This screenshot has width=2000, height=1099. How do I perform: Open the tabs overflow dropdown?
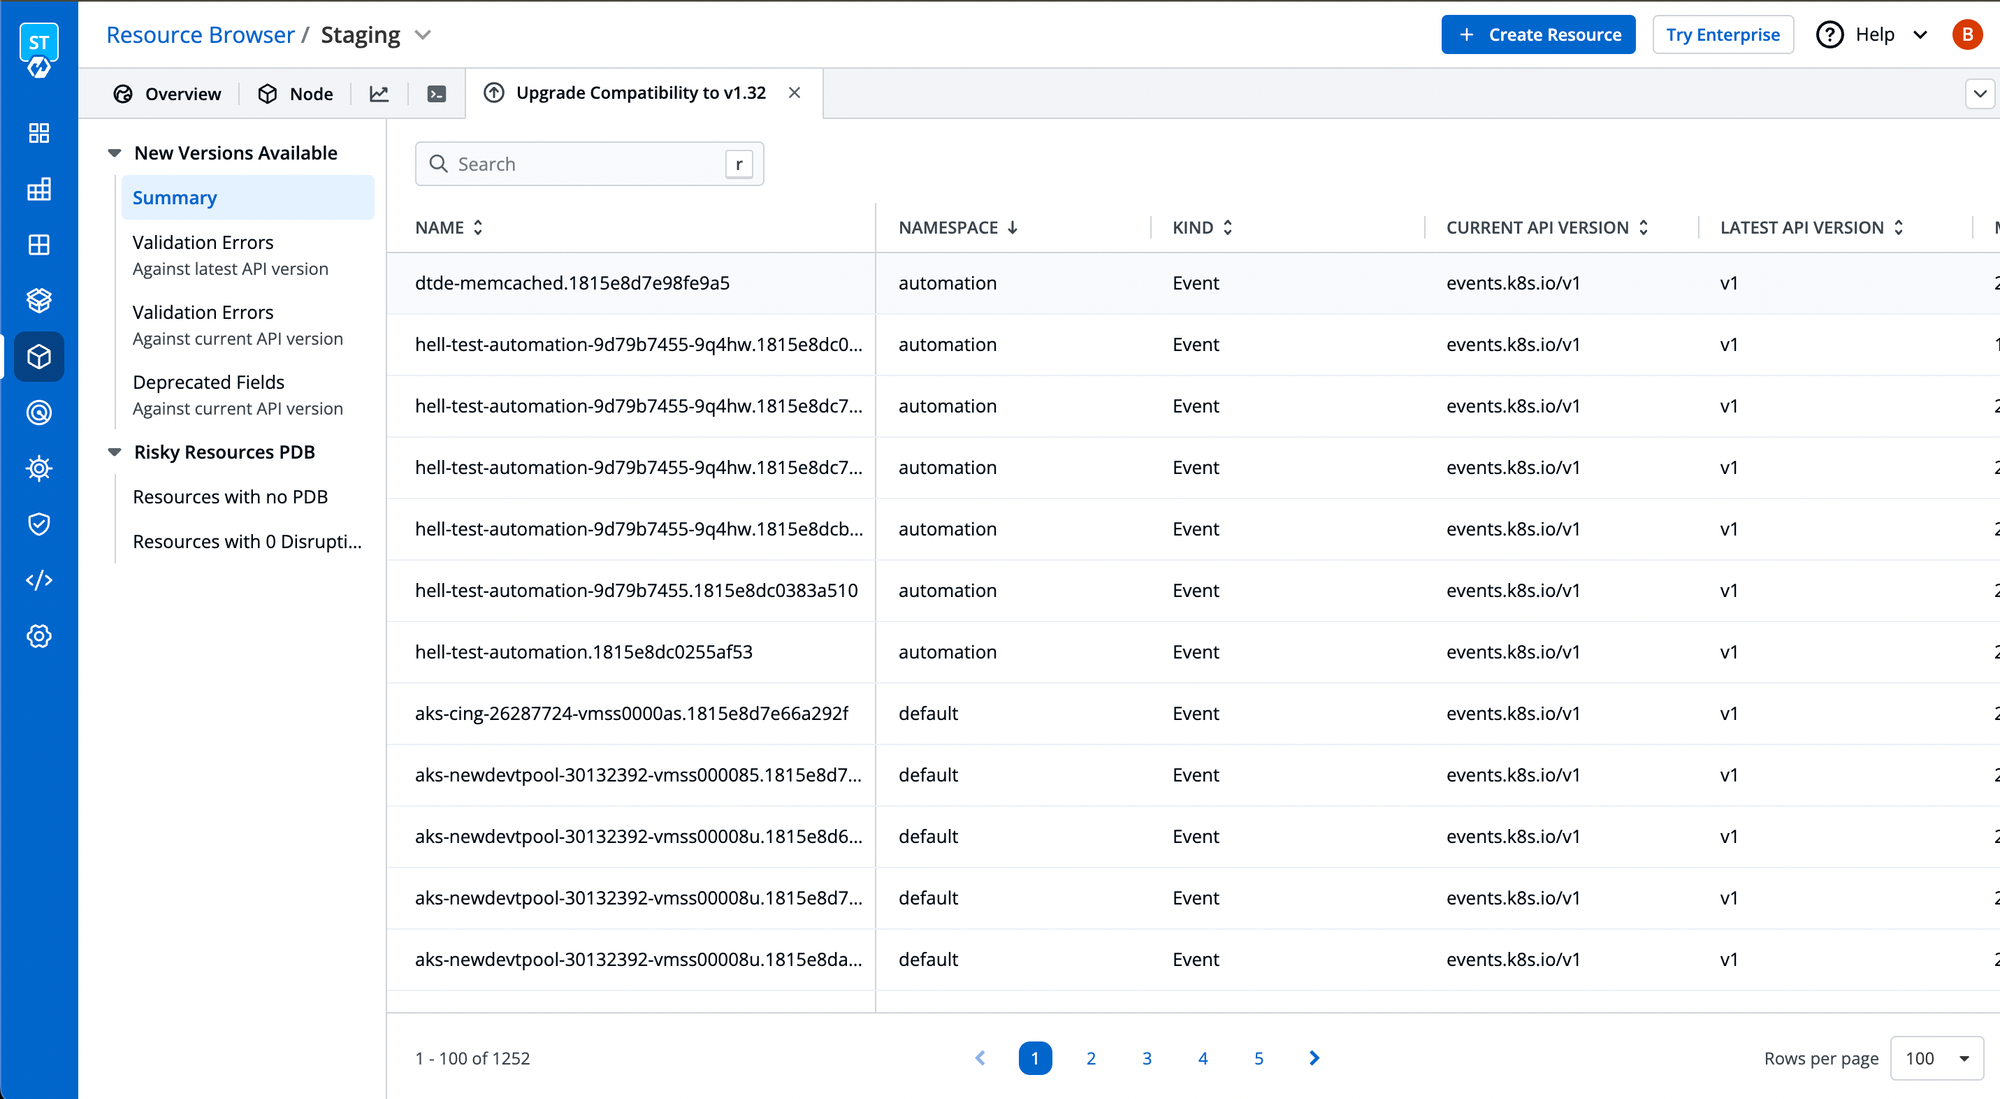tap(1980, 94)
